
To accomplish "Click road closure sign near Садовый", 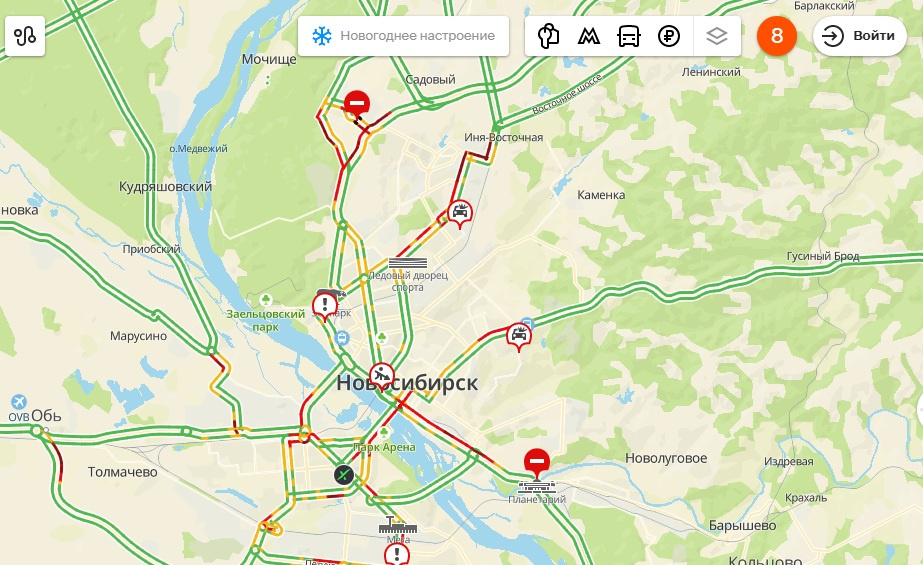I will pos(357,105).
